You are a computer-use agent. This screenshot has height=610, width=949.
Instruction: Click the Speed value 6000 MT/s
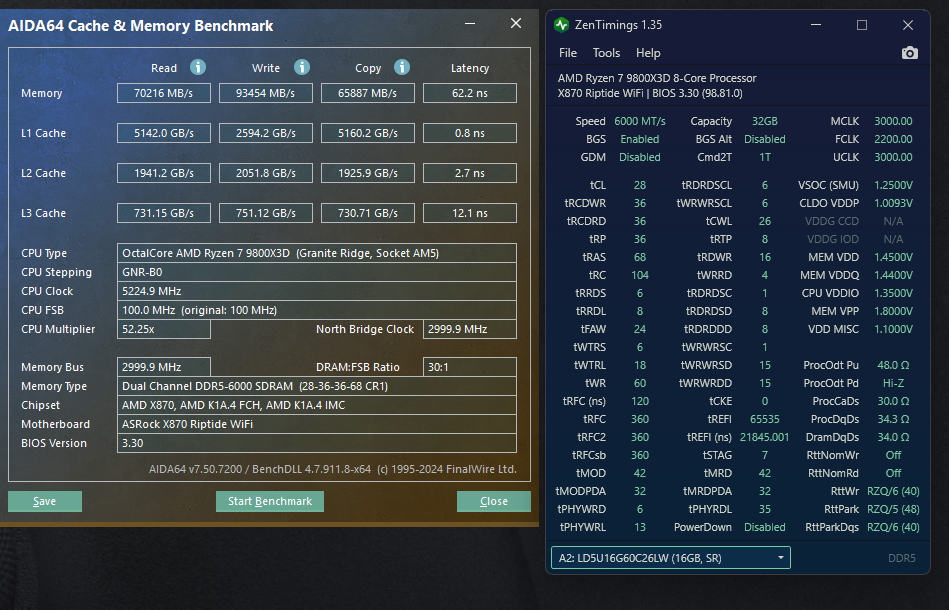(x=640, y=121)
